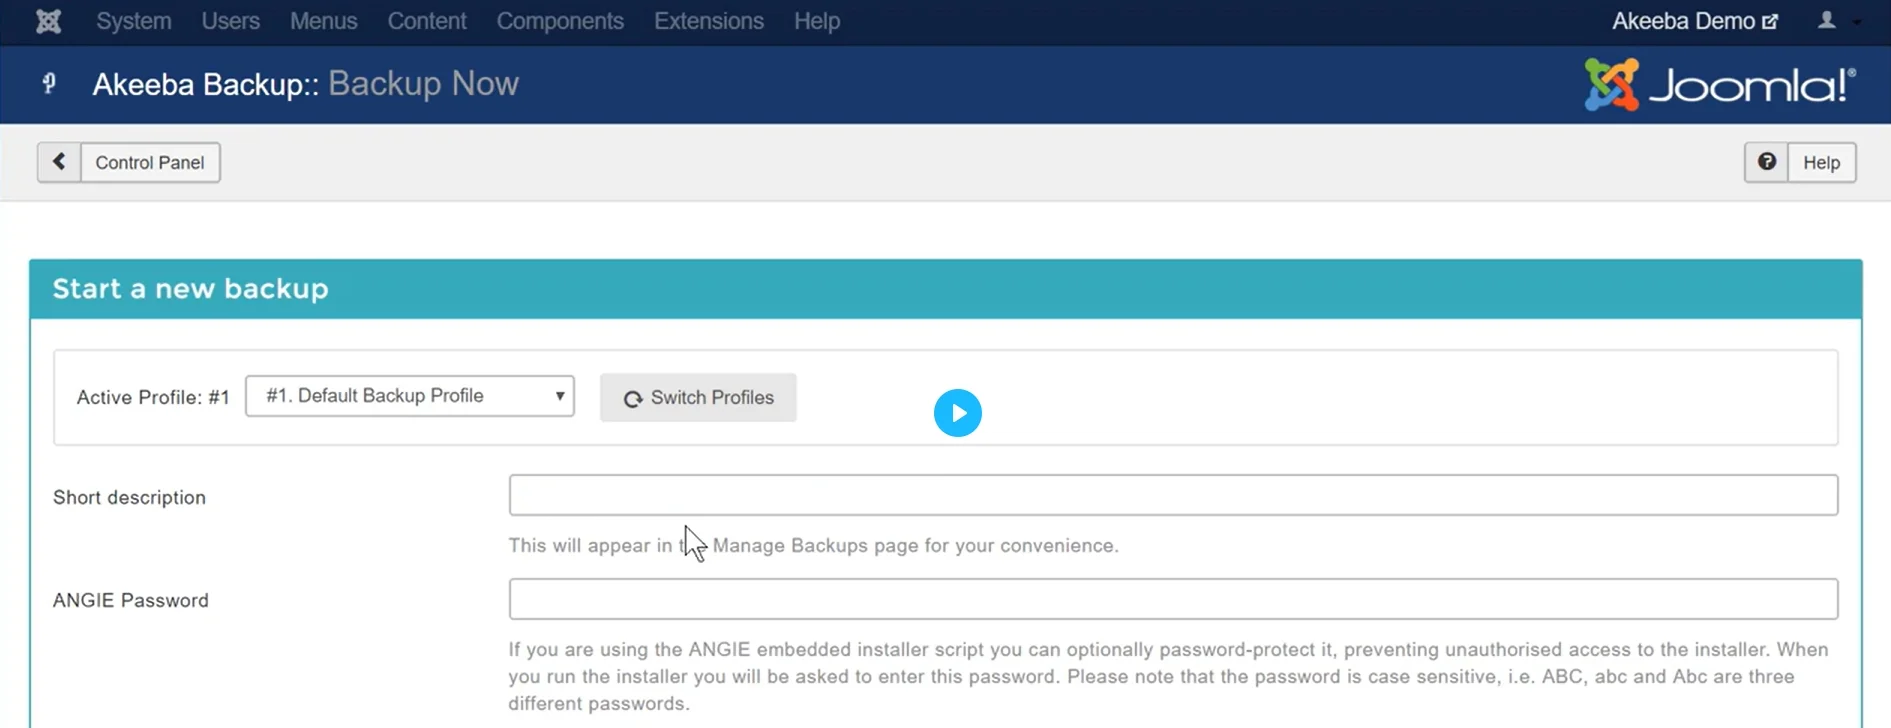Click the 'Akeeba Backup:: Backup Now' title

(306, 84)
